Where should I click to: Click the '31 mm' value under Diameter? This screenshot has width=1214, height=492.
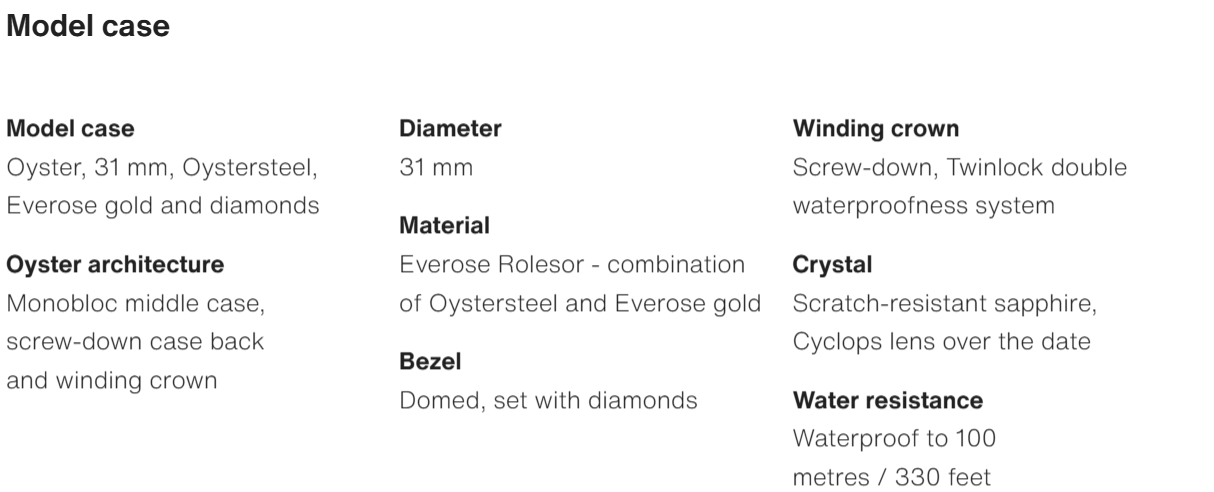(x=436, y=168)
